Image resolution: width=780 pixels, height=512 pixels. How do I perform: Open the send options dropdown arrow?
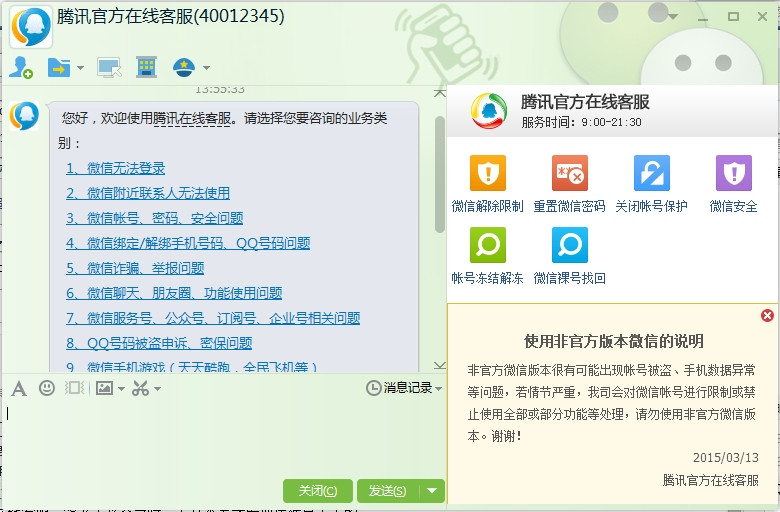[x=432, y=491]
